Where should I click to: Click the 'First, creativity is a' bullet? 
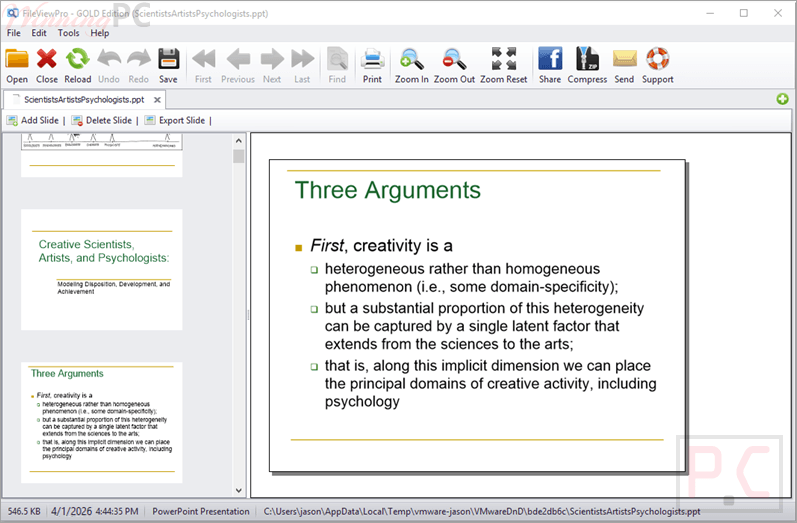click(381, 245)
